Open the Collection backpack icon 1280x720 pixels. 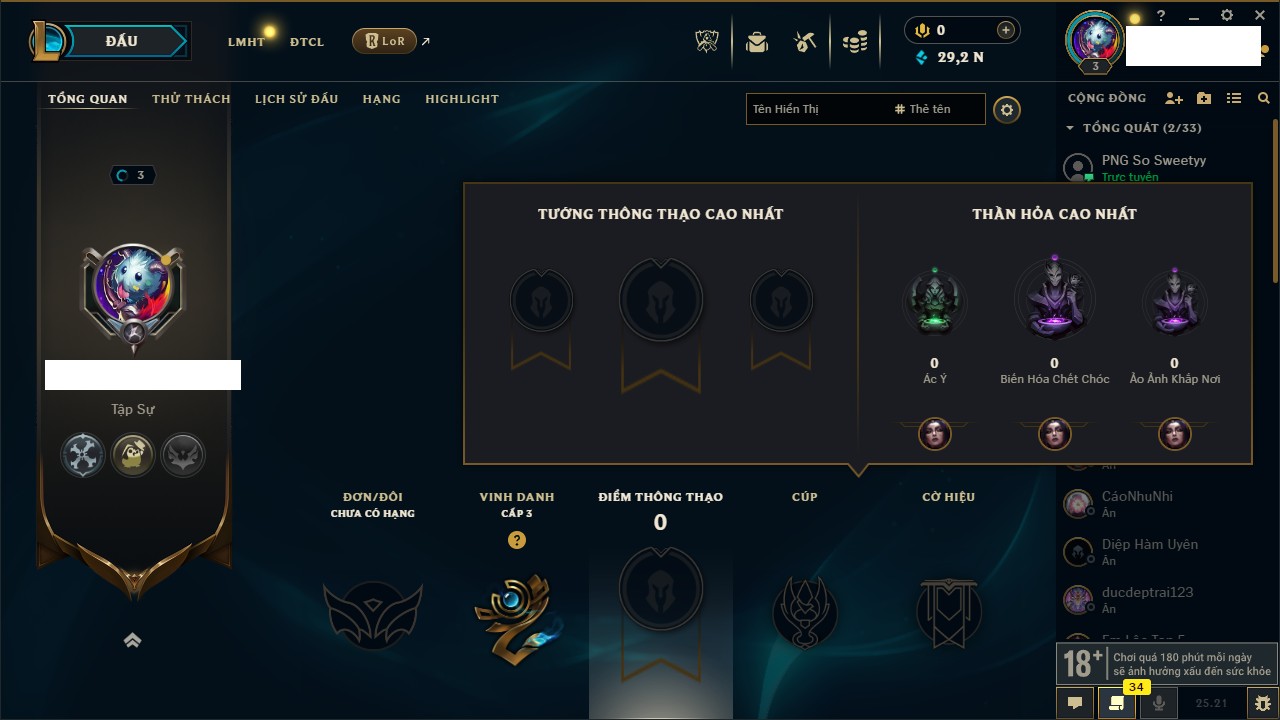757,41
